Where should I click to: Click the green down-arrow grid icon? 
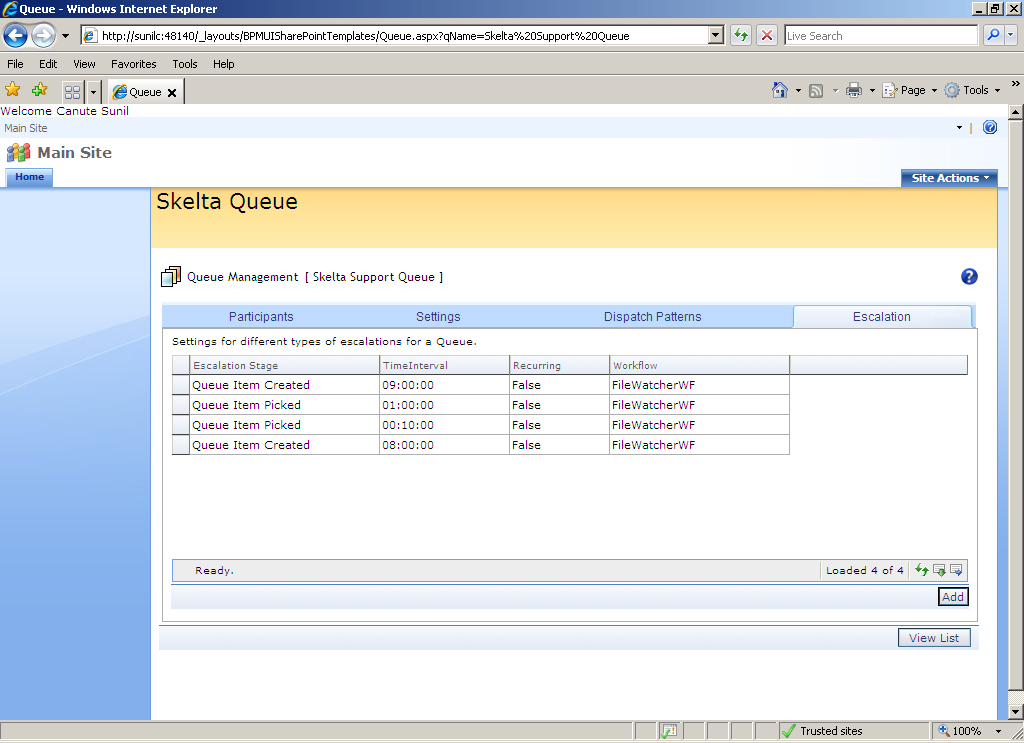pos(939,570)
